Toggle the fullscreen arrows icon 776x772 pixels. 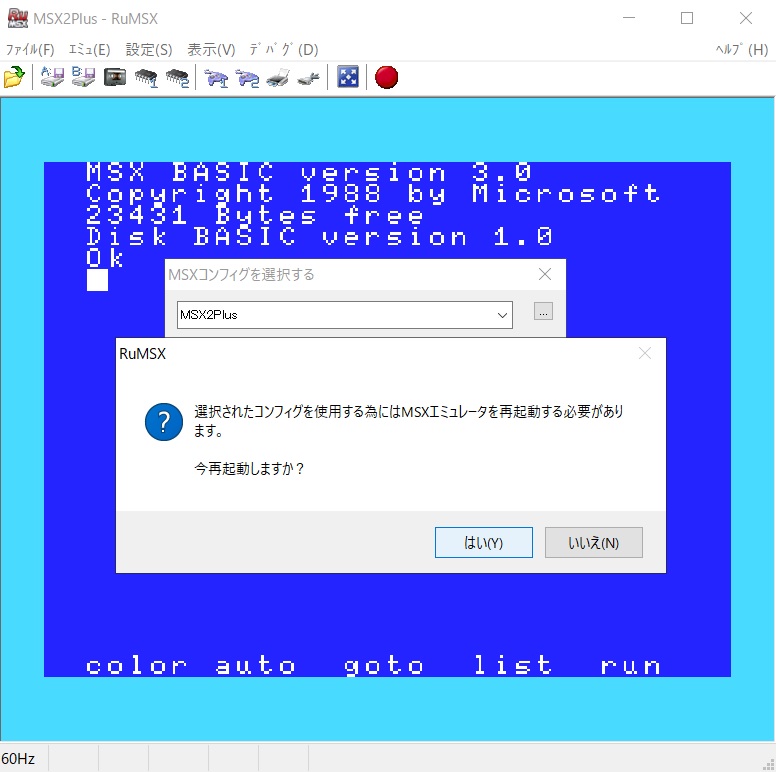(348, 77)
